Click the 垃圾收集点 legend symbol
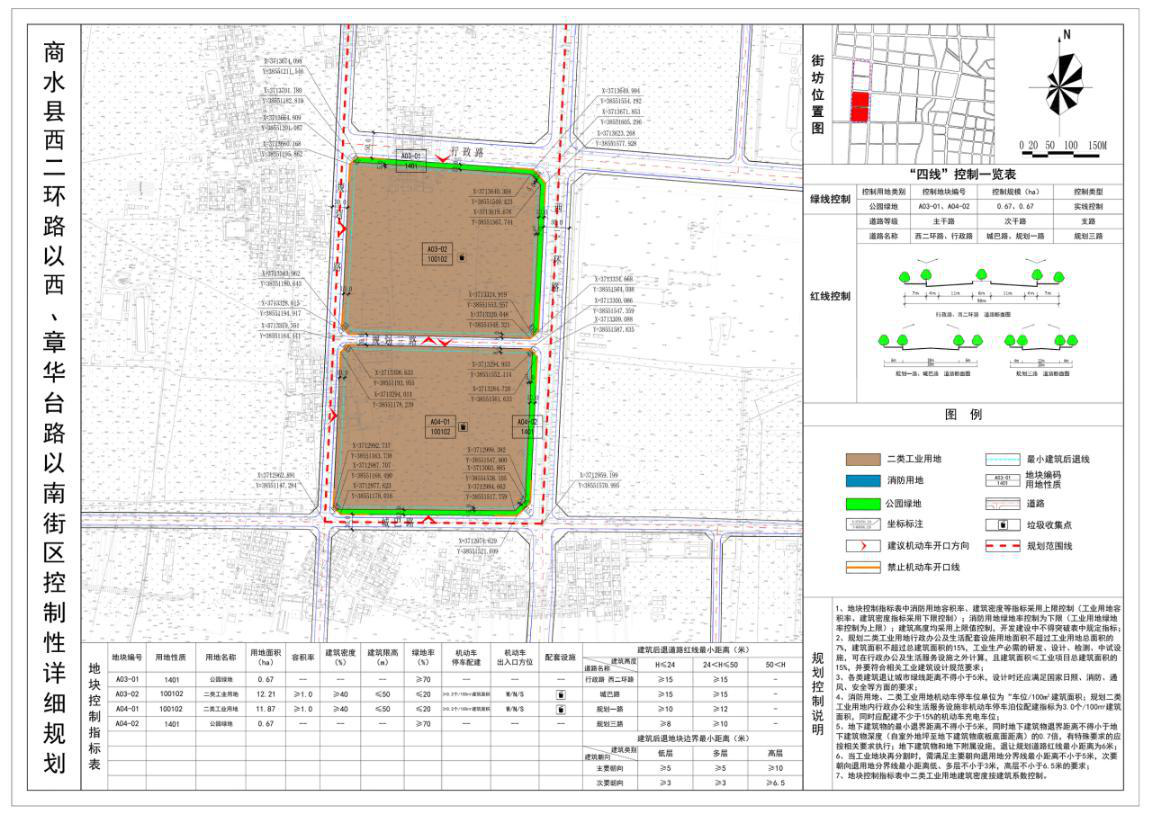Screen dimensions: 1151x814 [x=1003, y=525]
